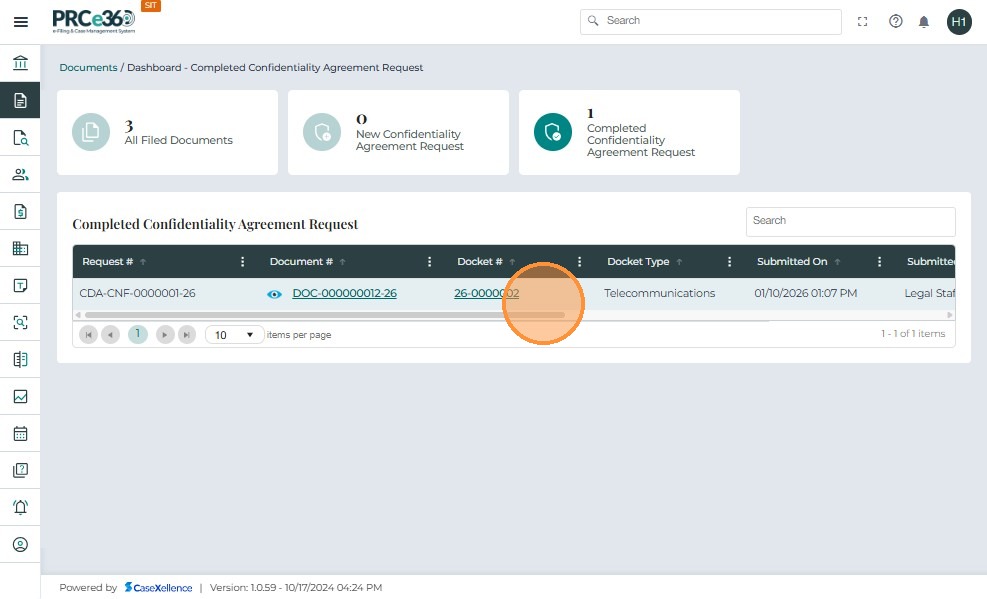Image resolution: width=987 pixels, height=599 pixels.
Task: Go to first page of results
Action: click(88, 335)
